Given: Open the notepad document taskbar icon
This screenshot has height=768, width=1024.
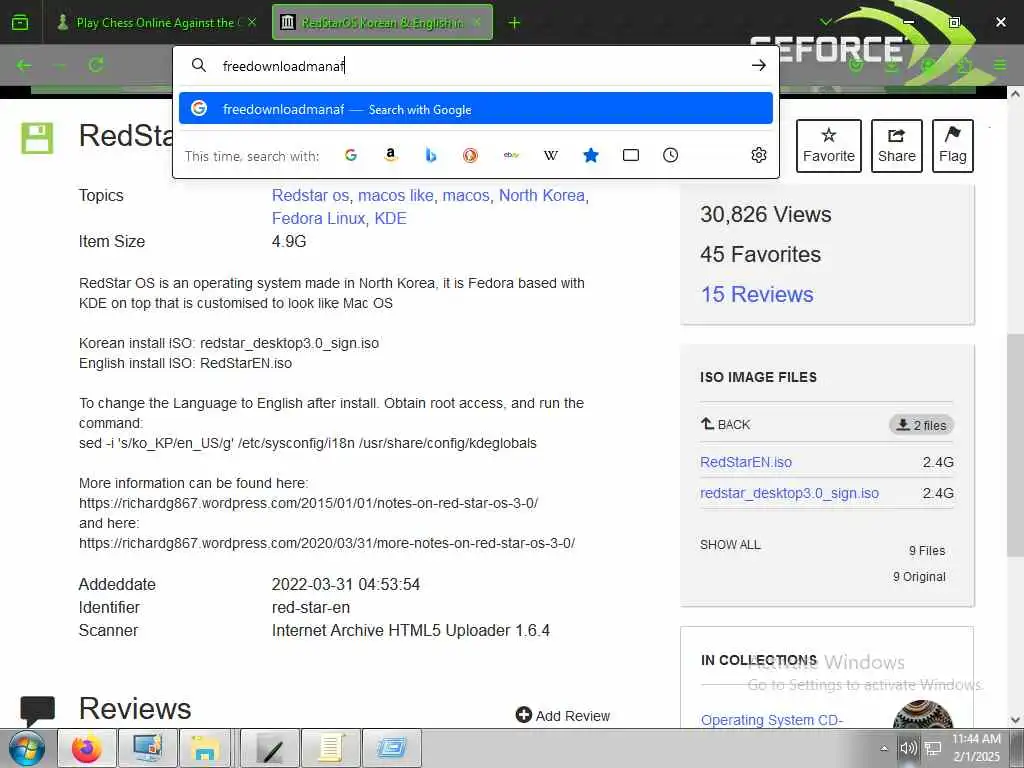Looking at the screenshot, I should (330, 748).
